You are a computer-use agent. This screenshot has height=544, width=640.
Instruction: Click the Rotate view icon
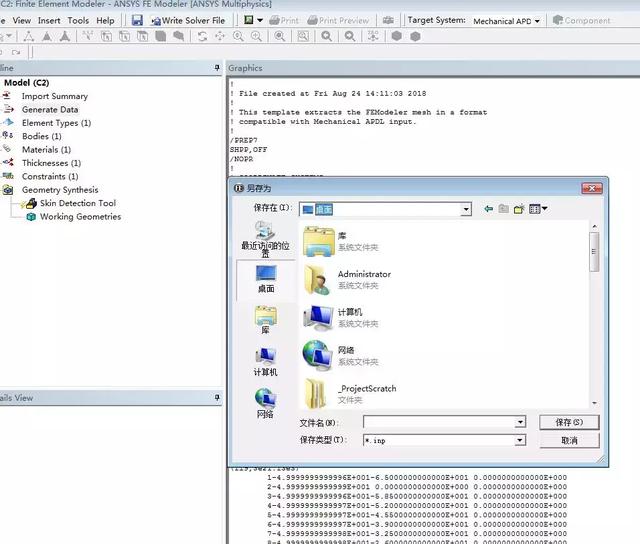coord(202,36)
